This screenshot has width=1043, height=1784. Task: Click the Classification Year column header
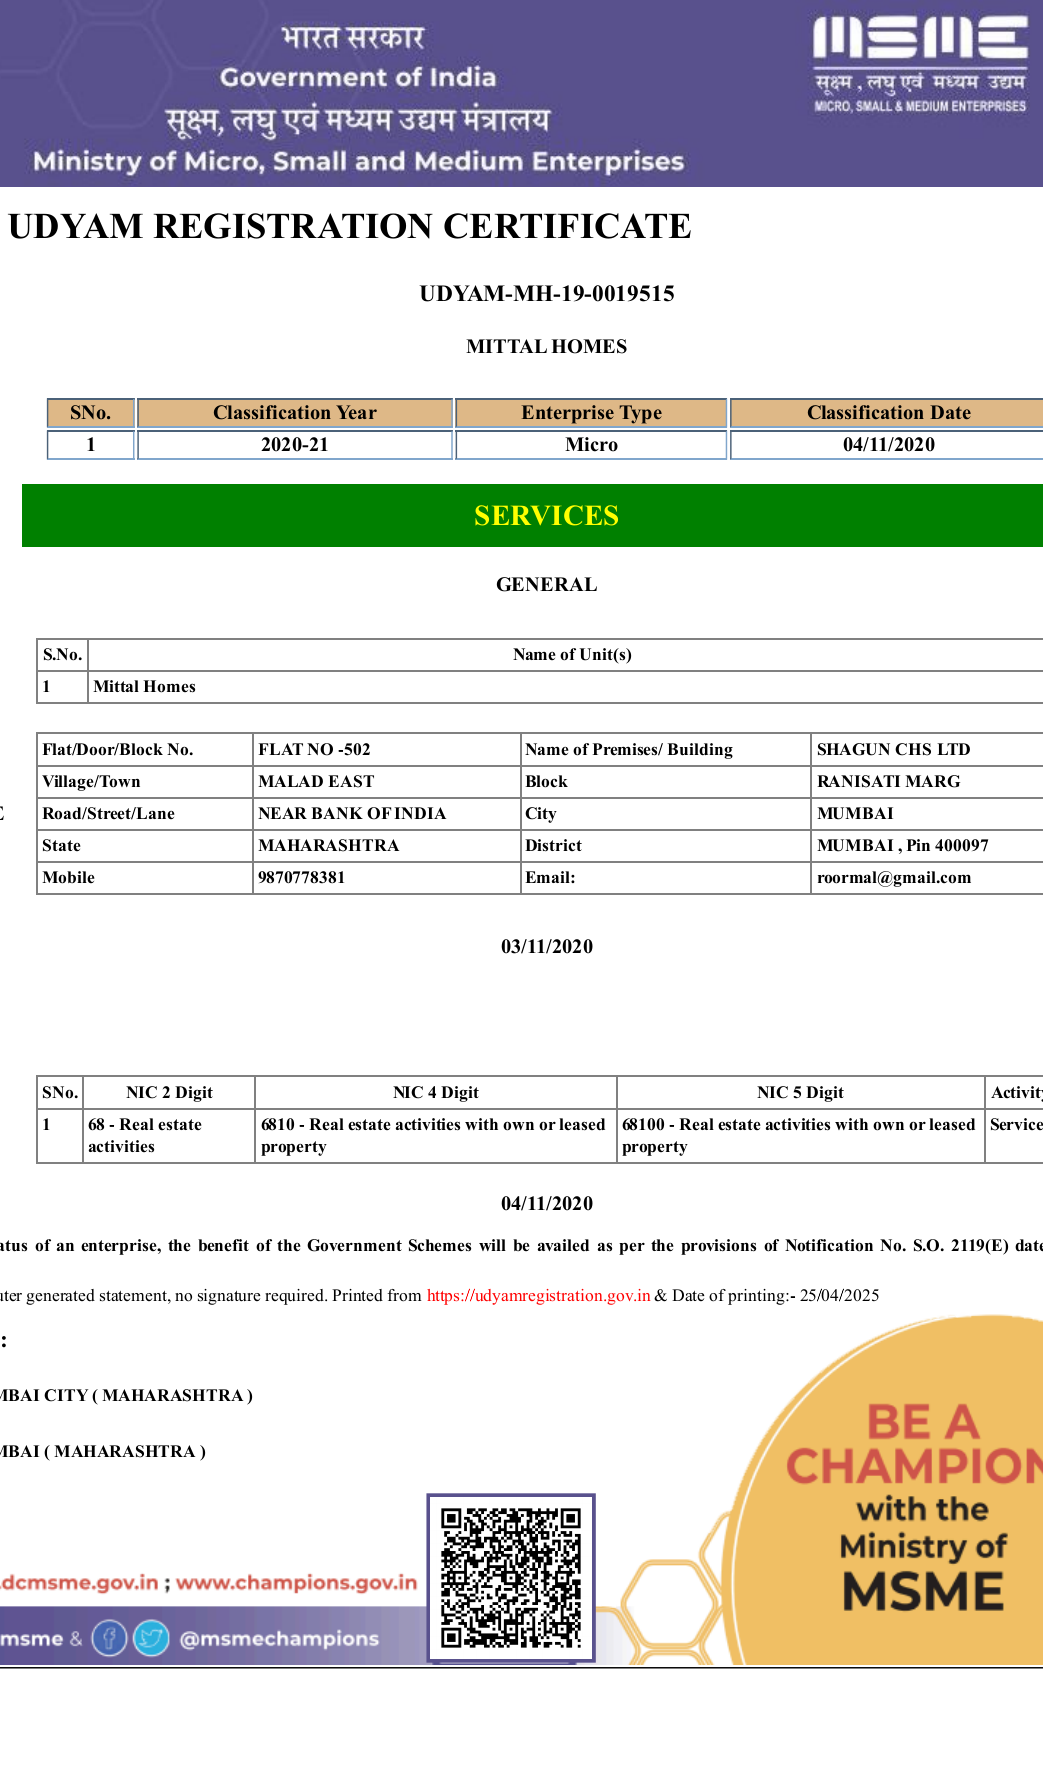294,413
